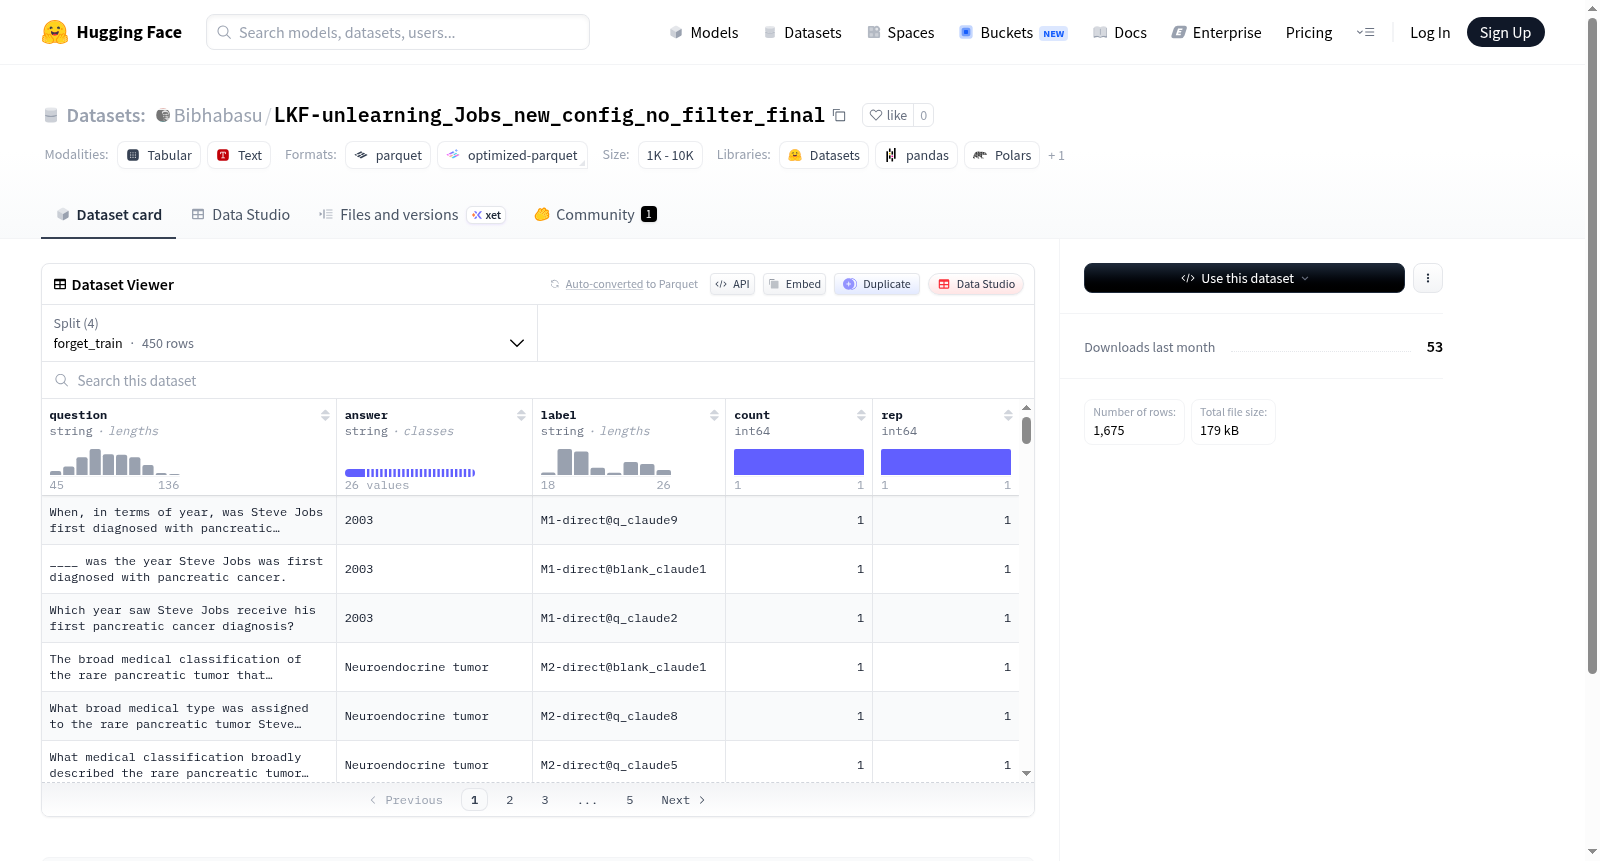Open the expanded navigation menu icon
Viewport: 1600px width, 861px height.
[1365, 33]
